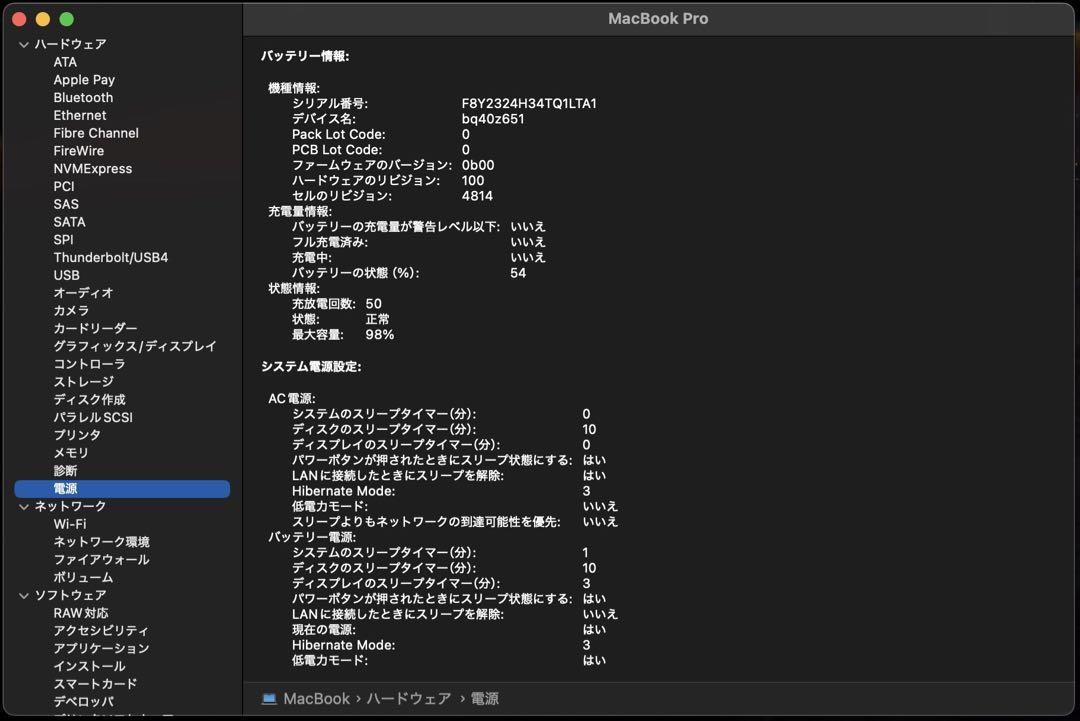Select コントローラ in the sidebar
The height and width of the screenshot is (721, 1080).
[90, 364]
